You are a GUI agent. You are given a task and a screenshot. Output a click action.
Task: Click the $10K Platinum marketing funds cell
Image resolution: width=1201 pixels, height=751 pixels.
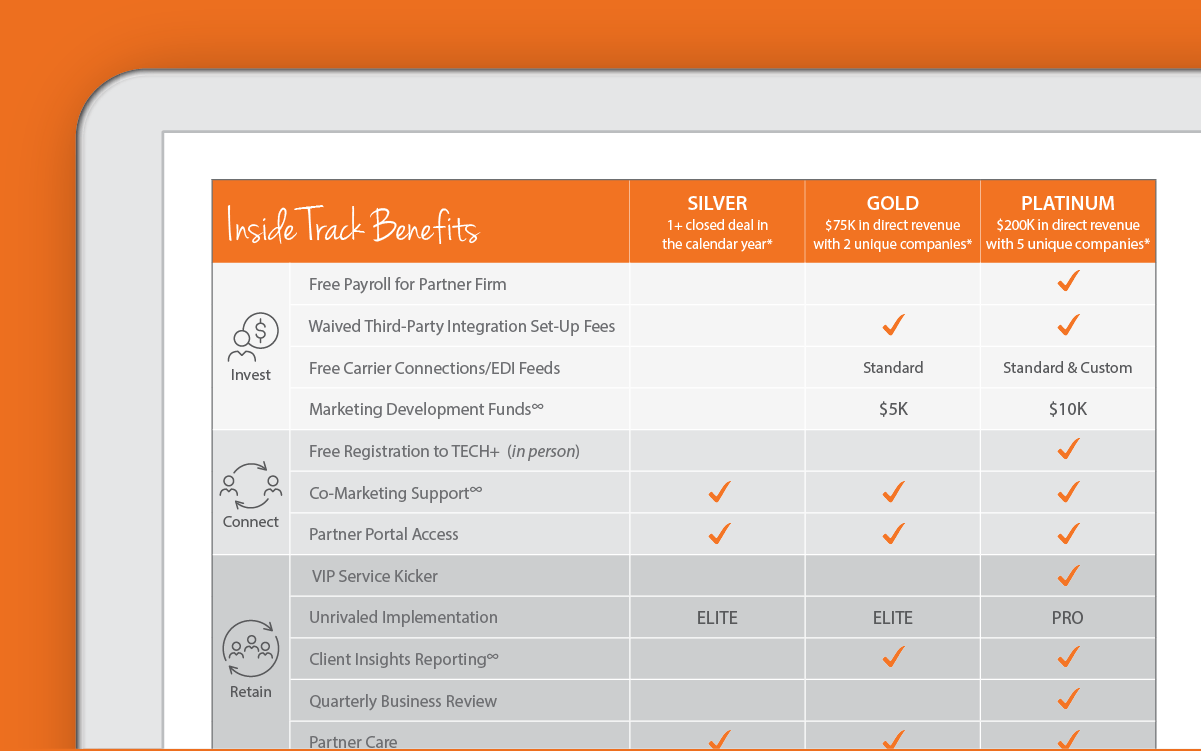point(1068,409)
